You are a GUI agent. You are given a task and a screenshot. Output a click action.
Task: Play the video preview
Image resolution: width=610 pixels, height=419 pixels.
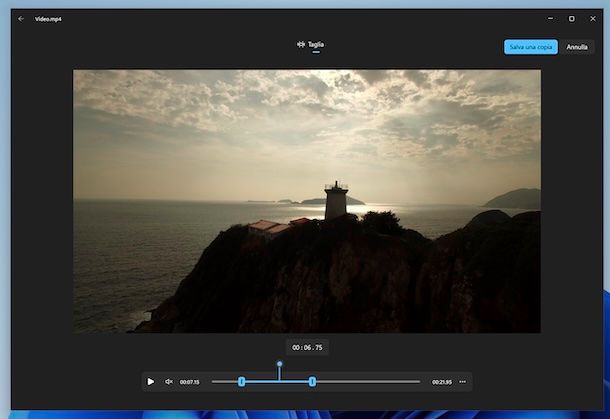[151, 382]
